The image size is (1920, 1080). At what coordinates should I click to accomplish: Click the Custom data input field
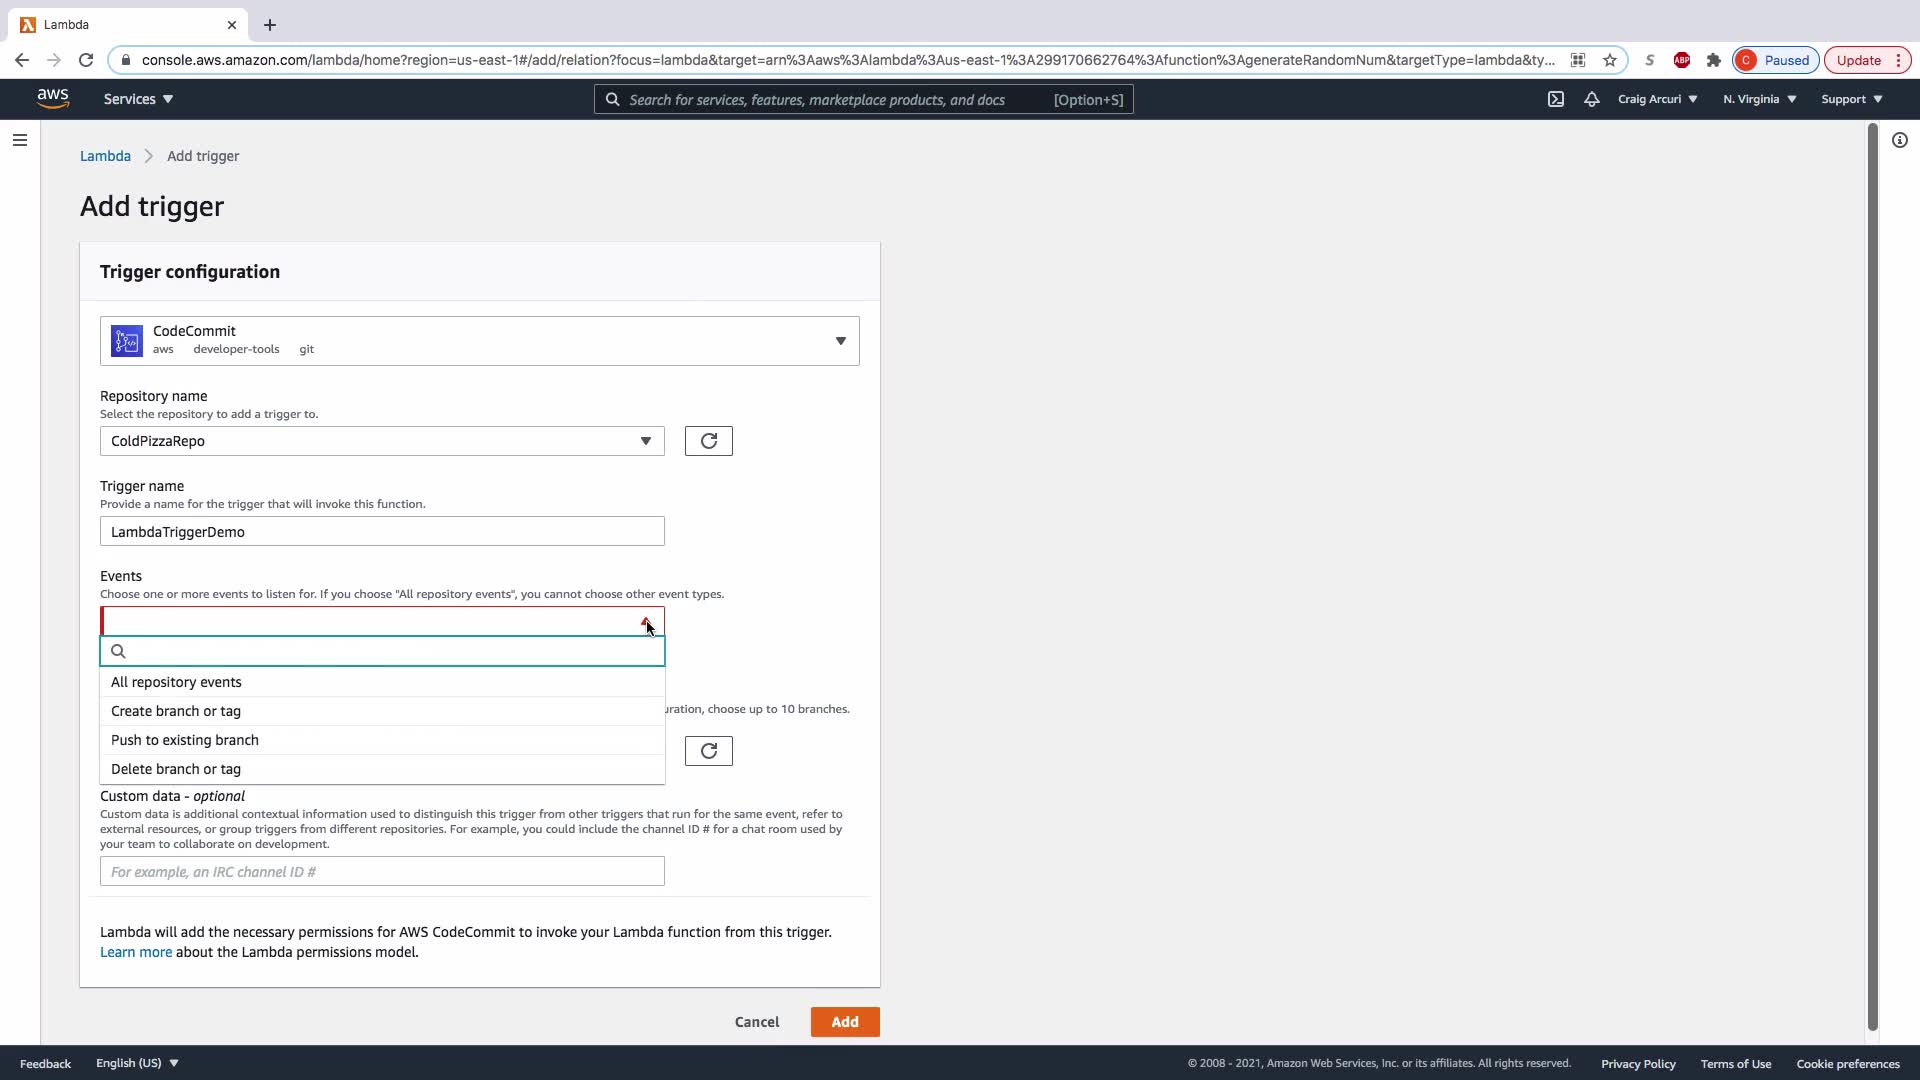coord(381,872)
